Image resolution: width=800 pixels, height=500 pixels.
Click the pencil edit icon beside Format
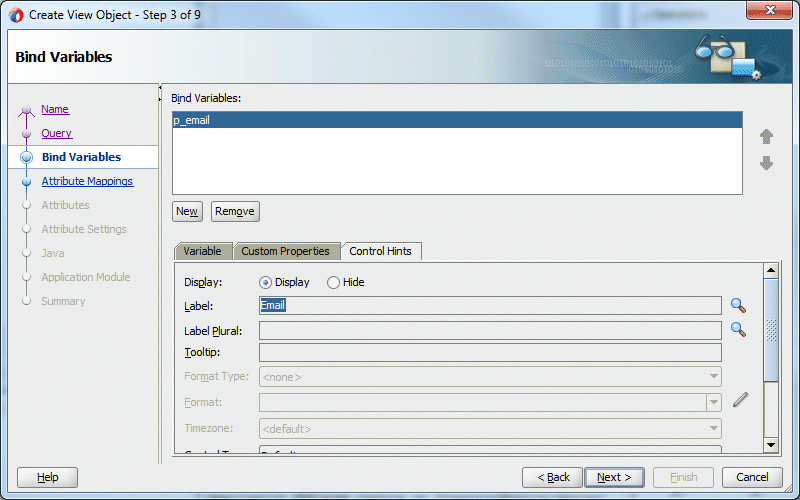pyautogui.click(x=740, y=399)
